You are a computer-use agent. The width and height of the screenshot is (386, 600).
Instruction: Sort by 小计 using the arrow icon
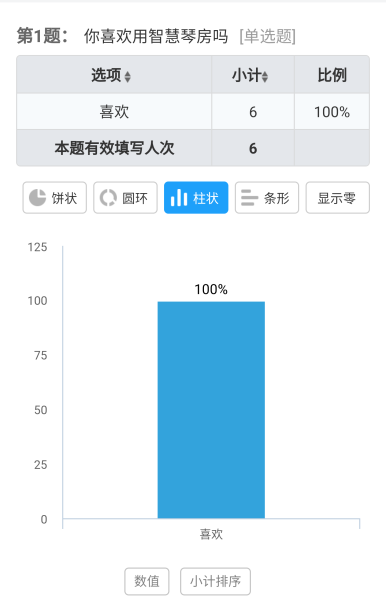265,77
